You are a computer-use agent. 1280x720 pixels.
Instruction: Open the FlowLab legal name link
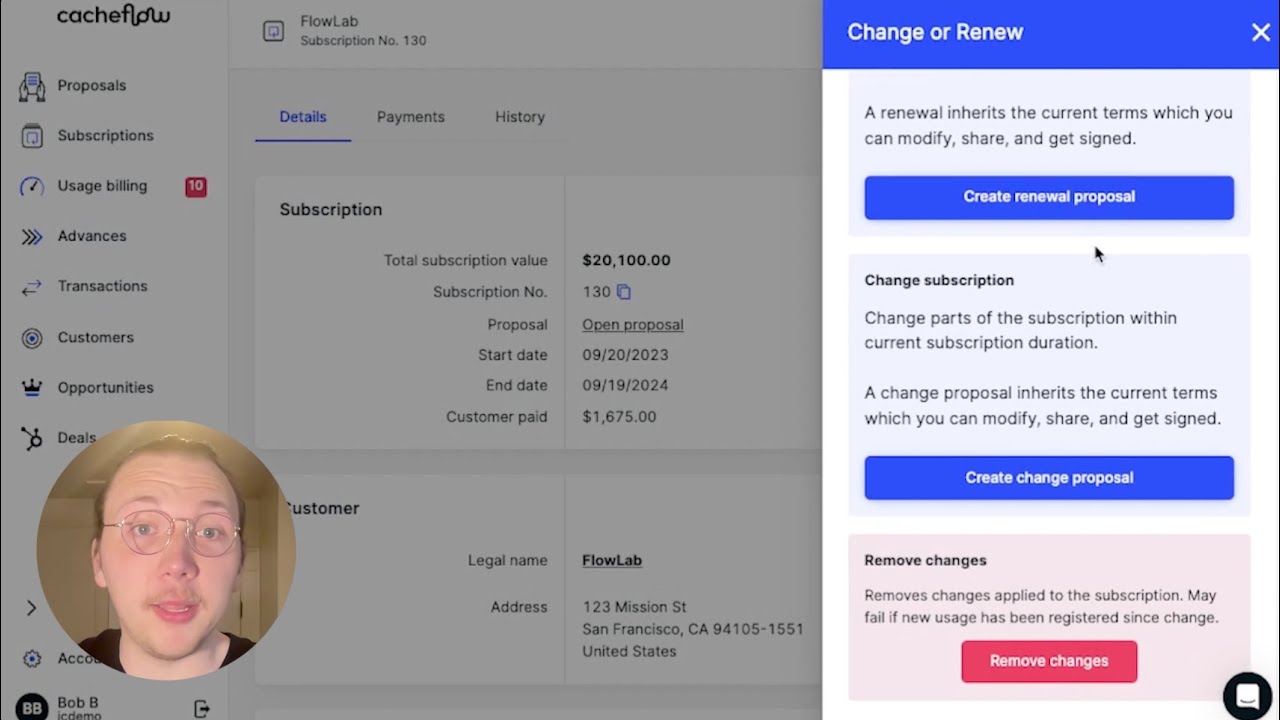pos(612,561)
